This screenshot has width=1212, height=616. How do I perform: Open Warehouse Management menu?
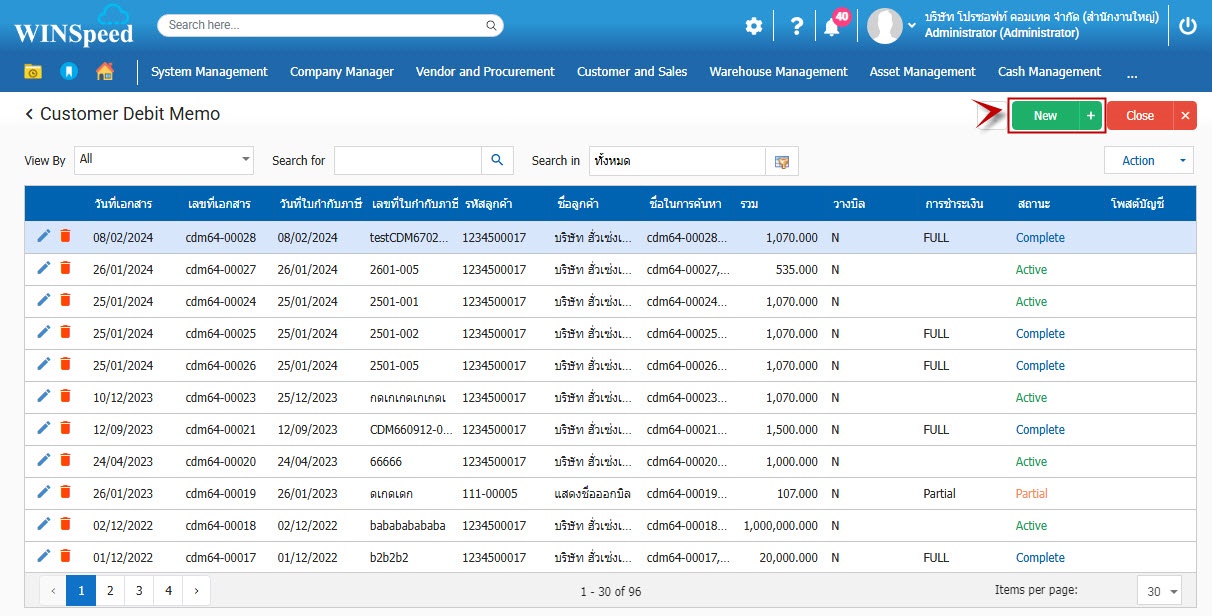point(779,72)
